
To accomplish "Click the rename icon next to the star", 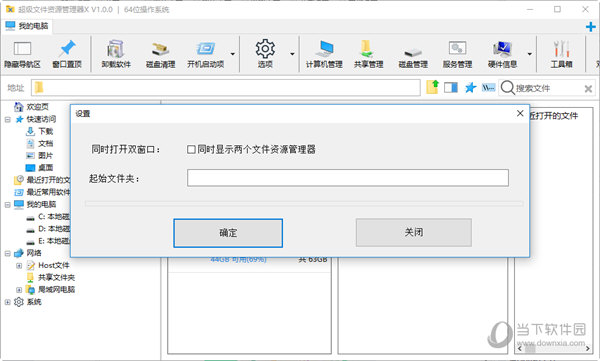I will 488,88.
